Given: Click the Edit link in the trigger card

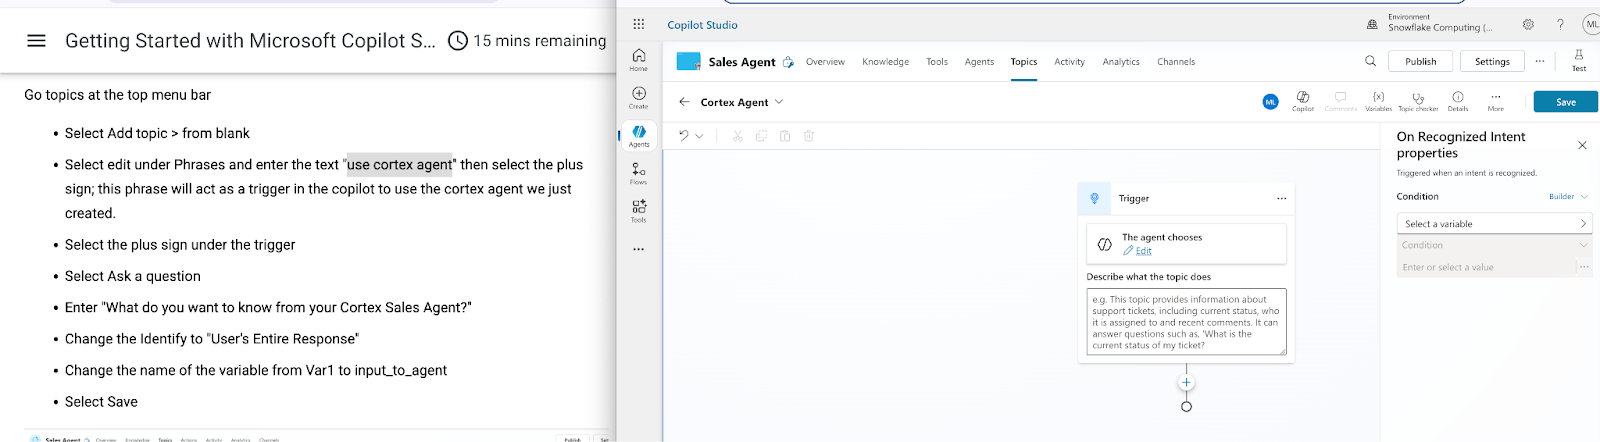Looking at the screenshot, I should (1143, 251).
